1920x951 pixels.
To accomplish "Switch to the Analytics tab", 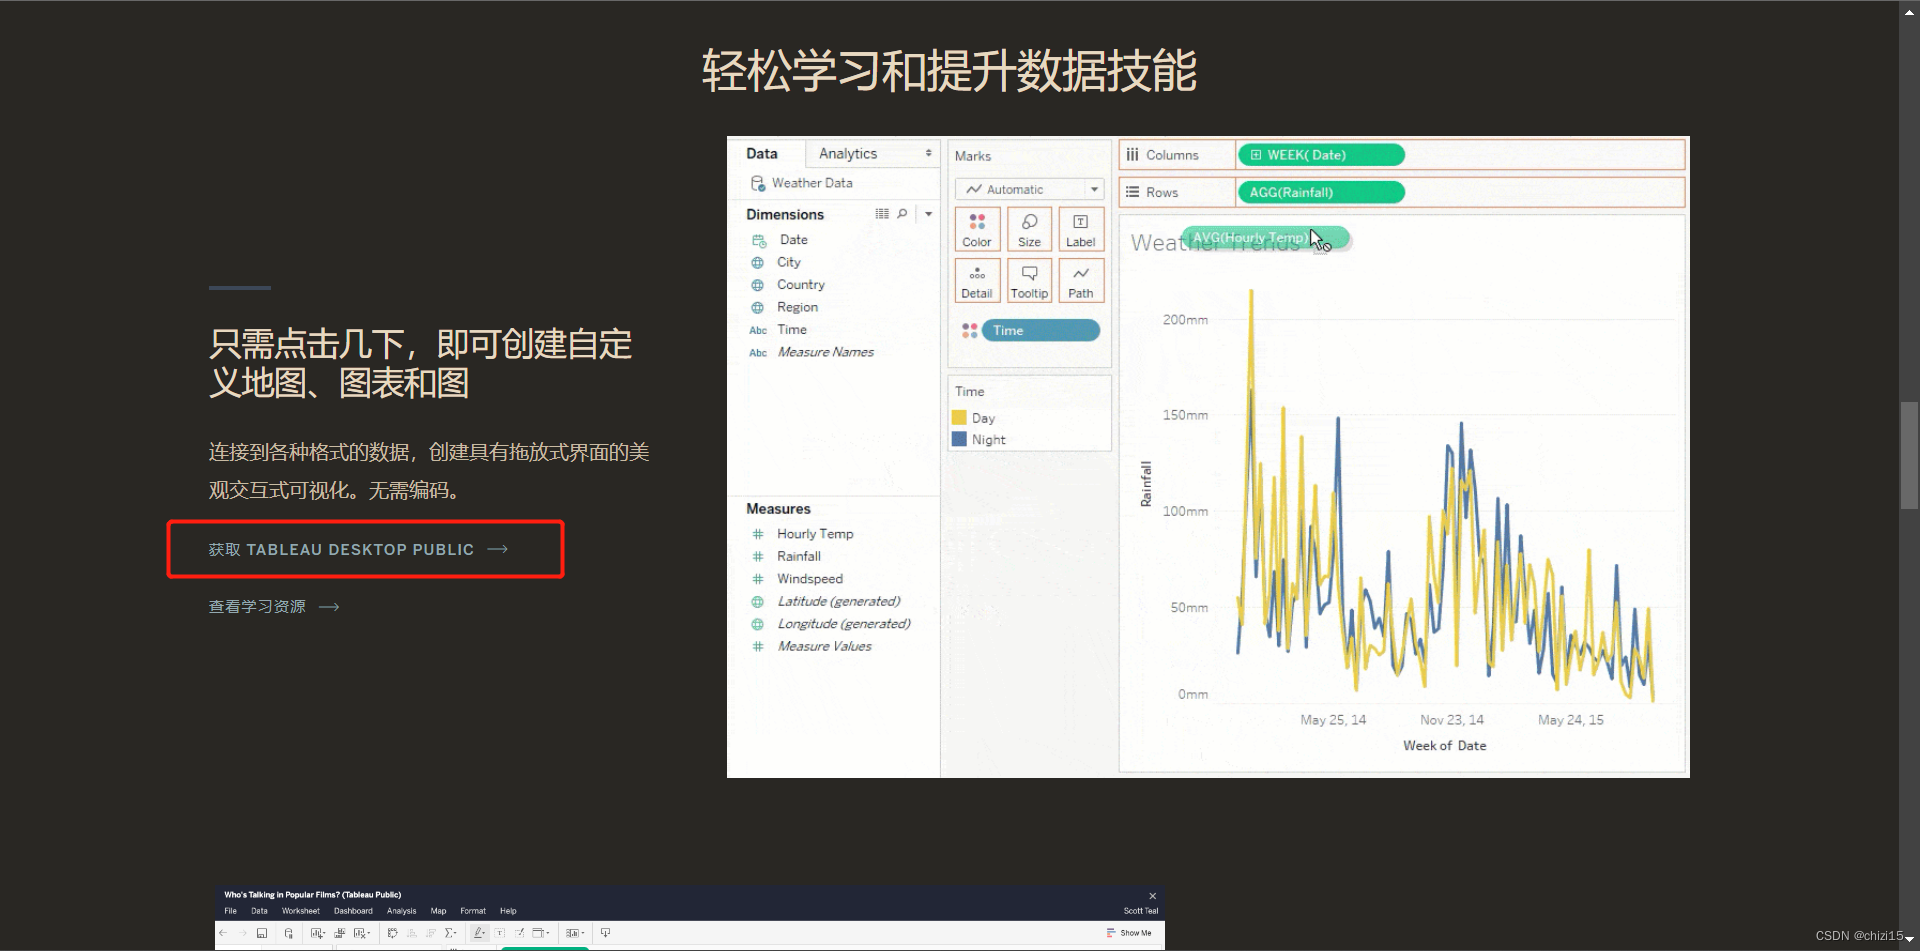I will 848,153.
